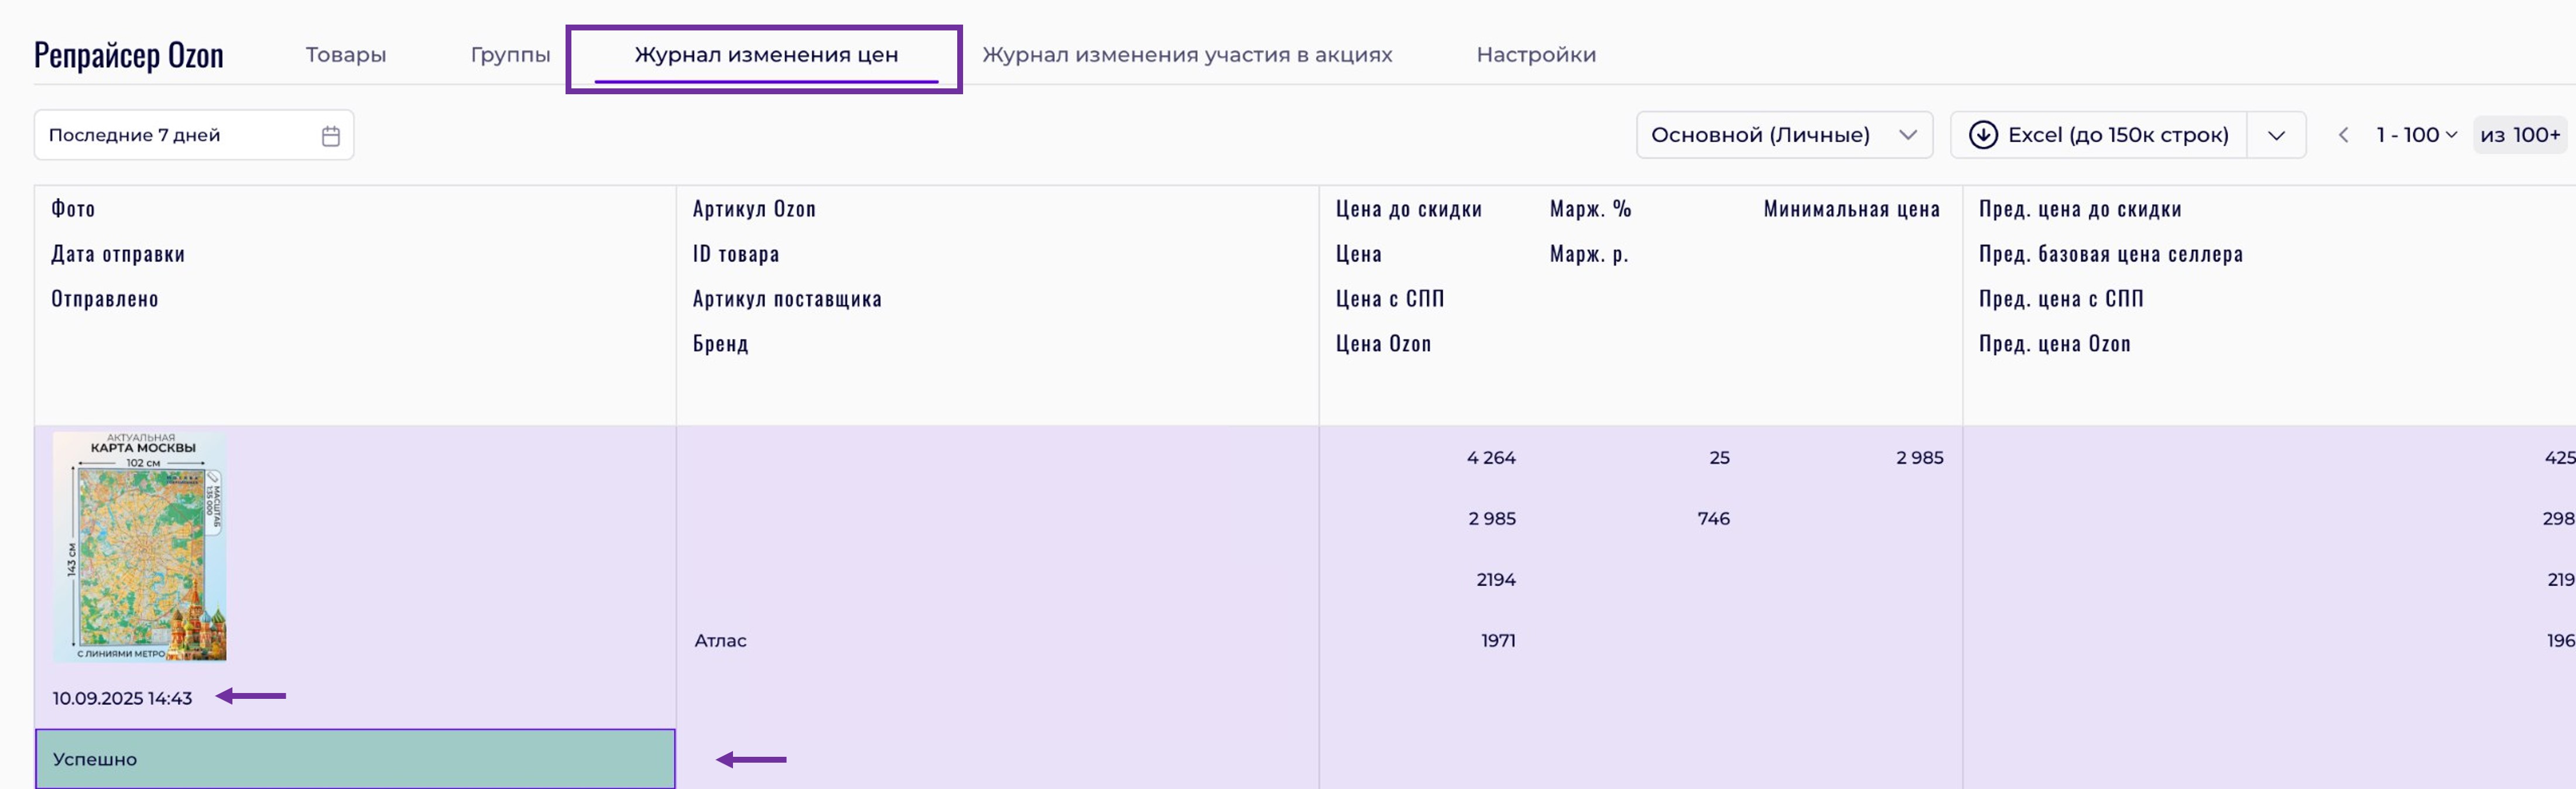Click the Репрайсер Ozon logo title
The height and width of the screenshot is (789, 2576).
[x=129, y=55]
